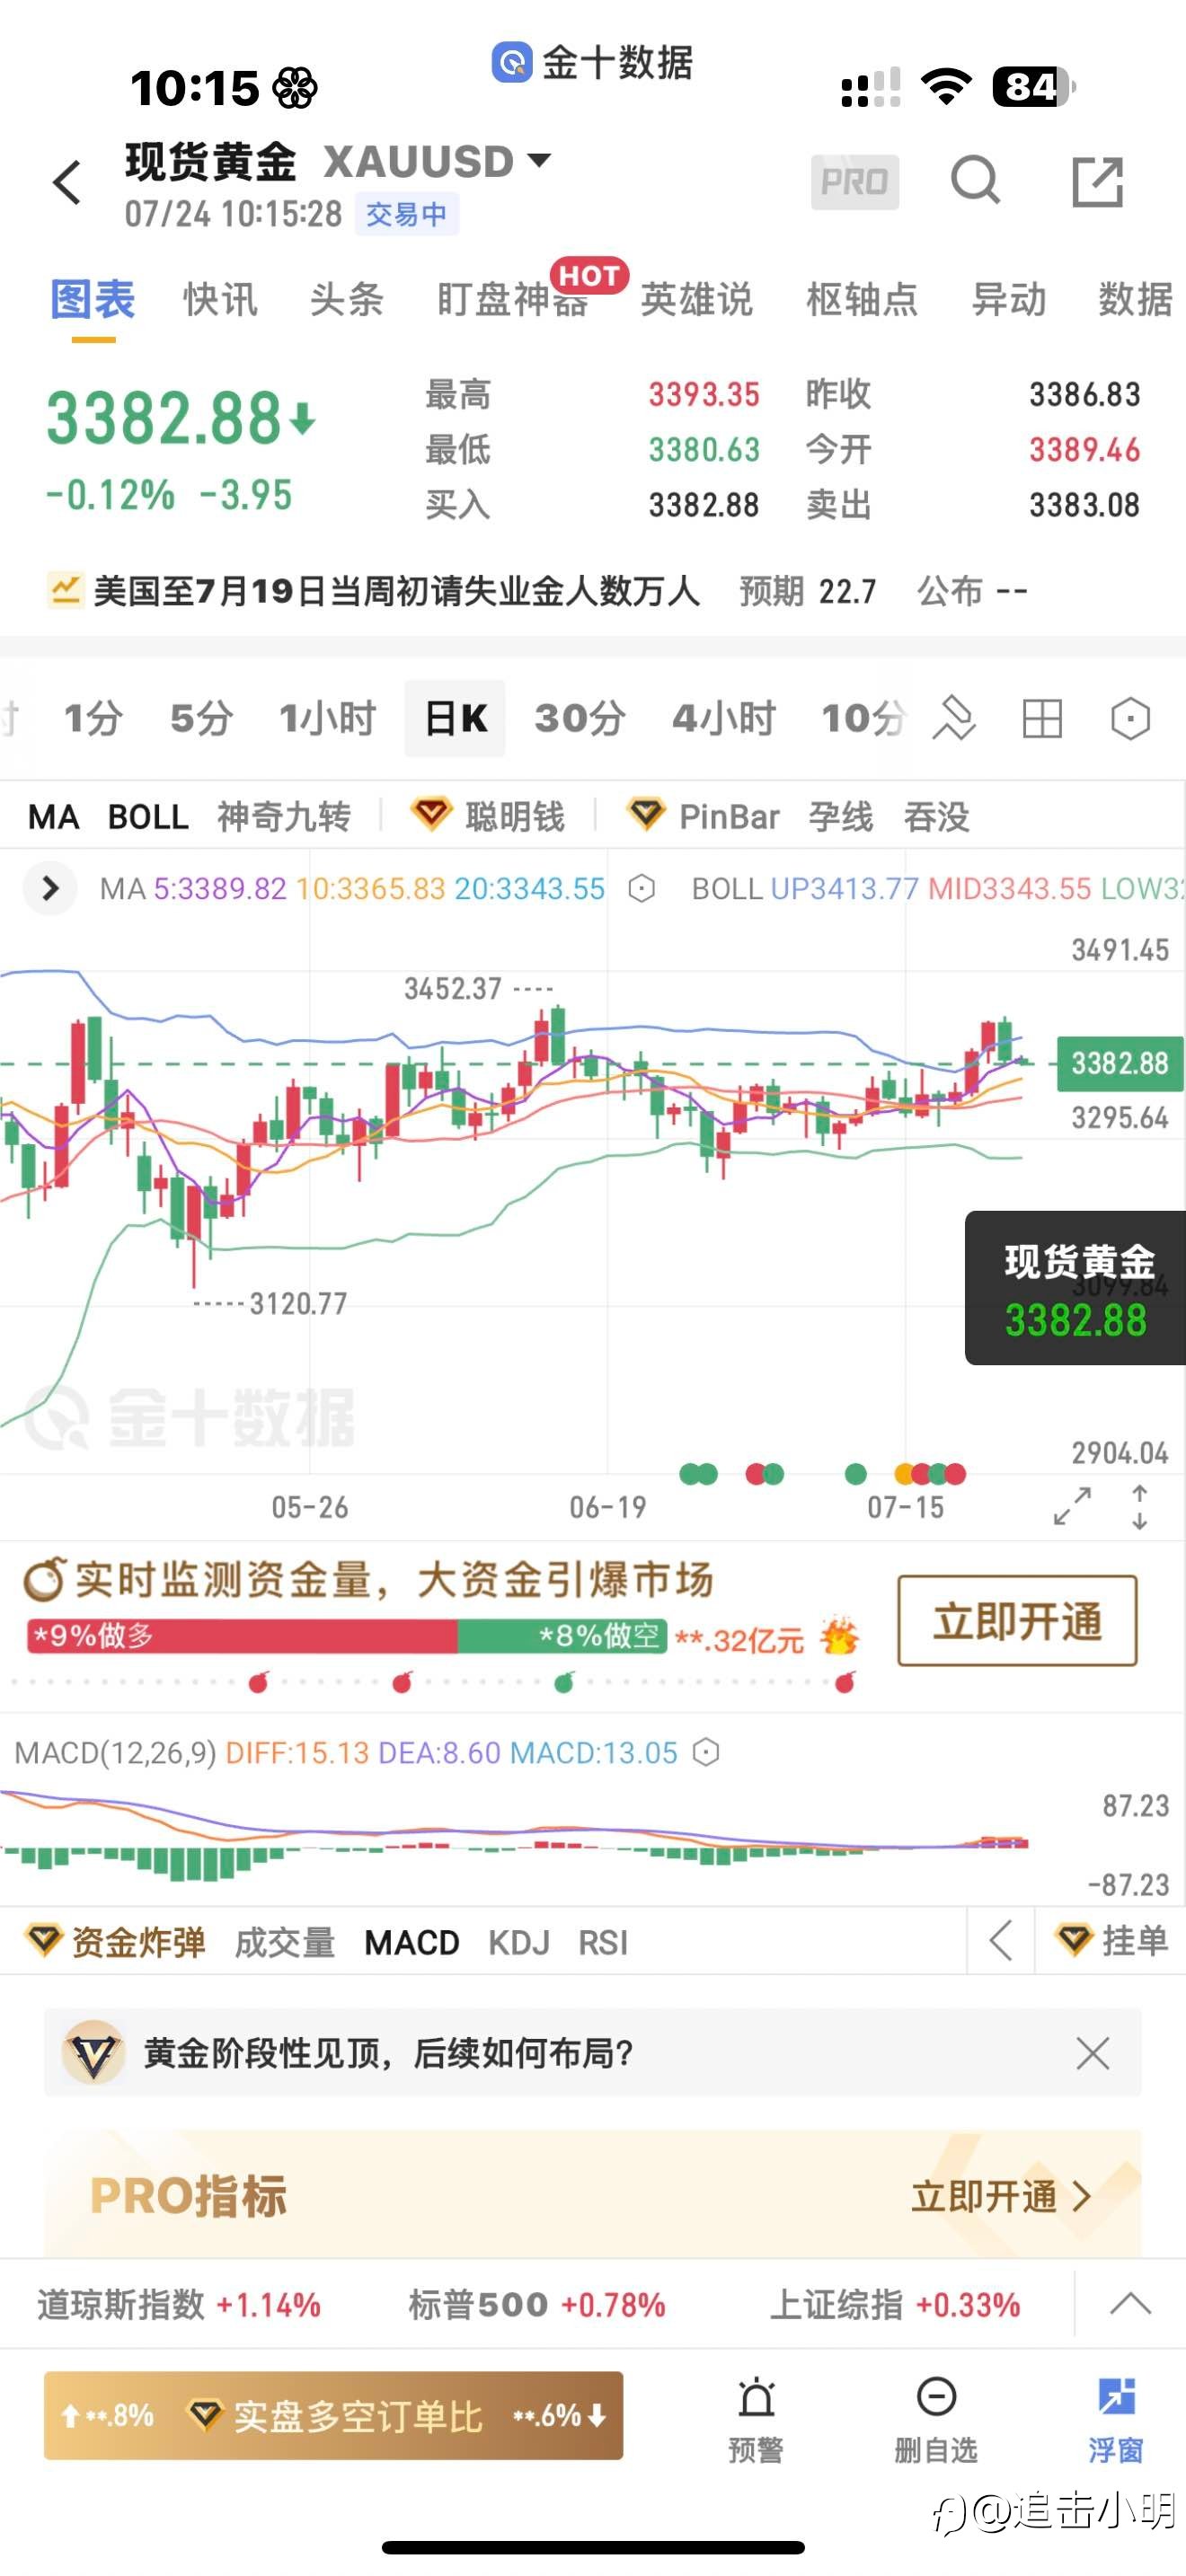Tap the green 做空 ratio bar
The width and height of the screenshot is (1186, 2576).
click(x=562, y=1636)
